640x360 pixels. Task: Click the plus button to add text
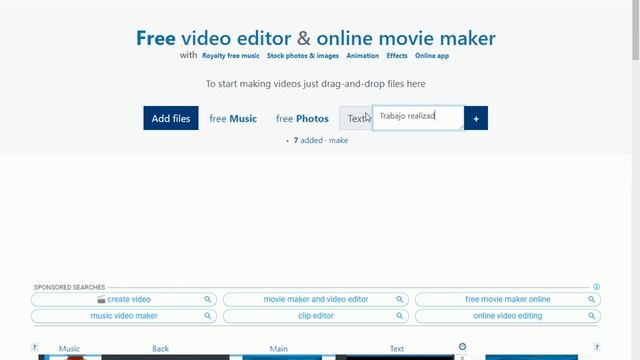(x=476, y=118)
